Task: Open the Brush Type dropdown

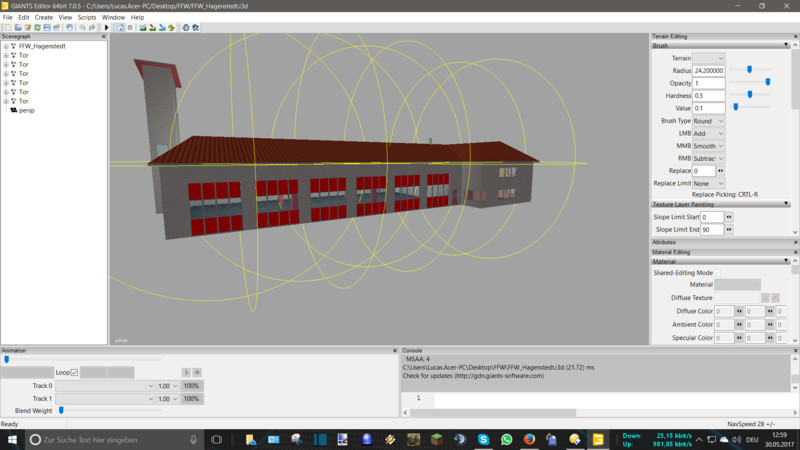Action: 708,121
